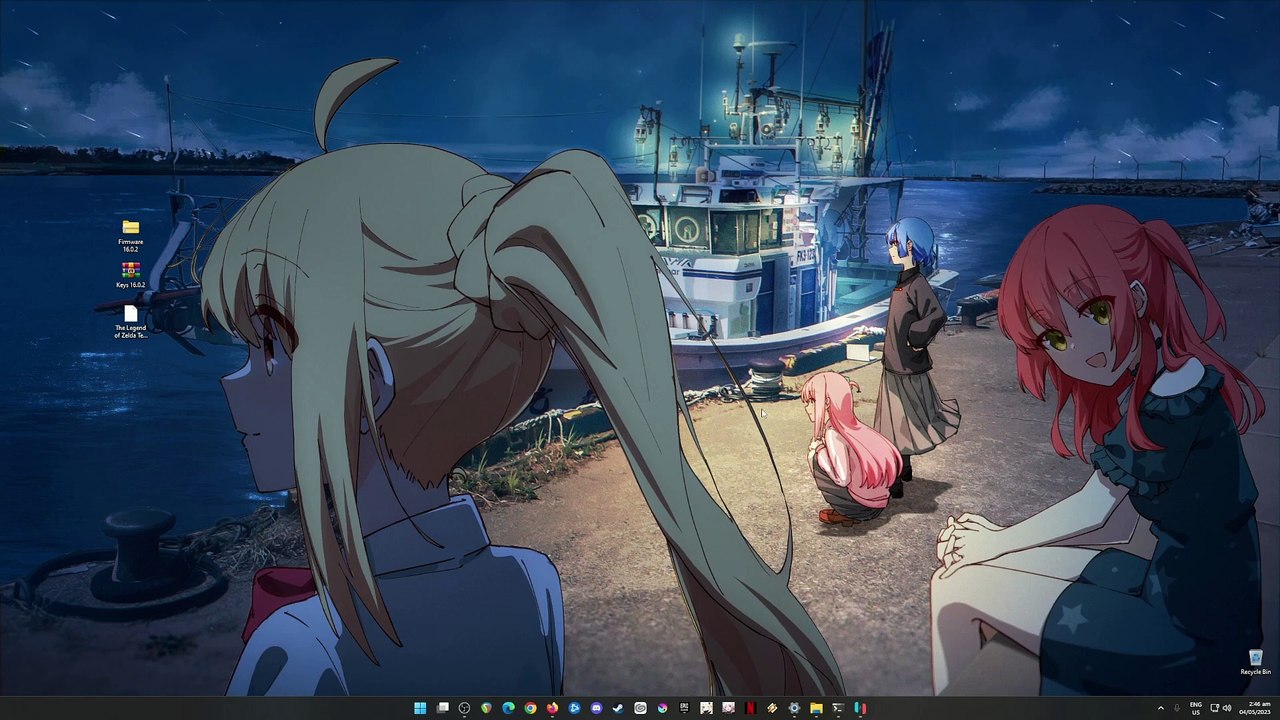Open the shield-shaped icon next to OBS
This screenshot has height=720, width=1280.
pyautogui.click(x=486, y=708)
